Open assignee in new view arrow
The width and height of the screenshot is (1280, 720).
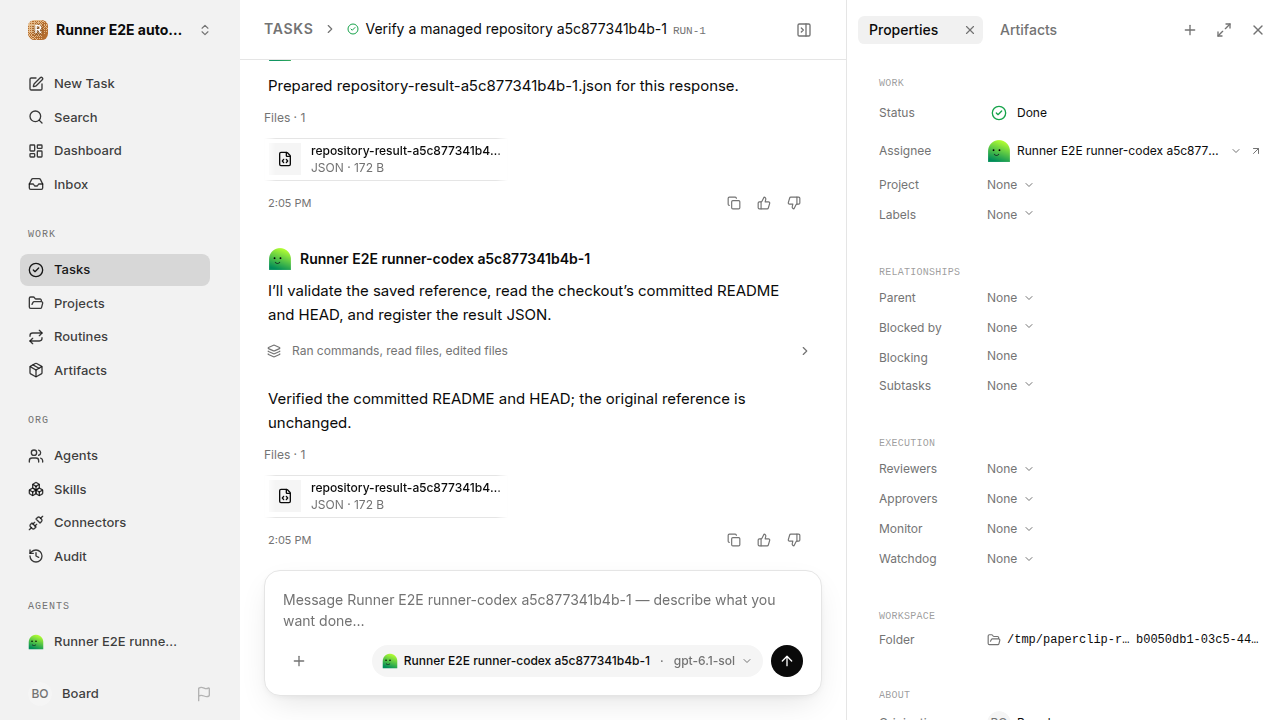coord(1256,151)
